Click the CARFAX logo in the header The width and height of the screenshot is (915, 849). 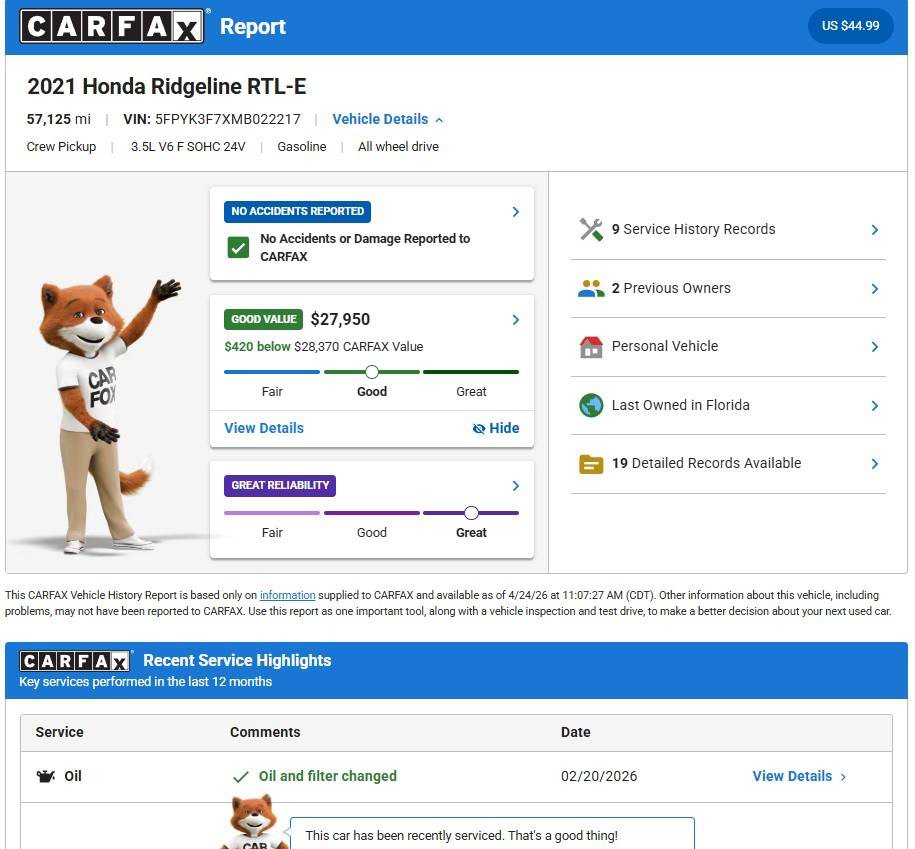click(112, 27)
